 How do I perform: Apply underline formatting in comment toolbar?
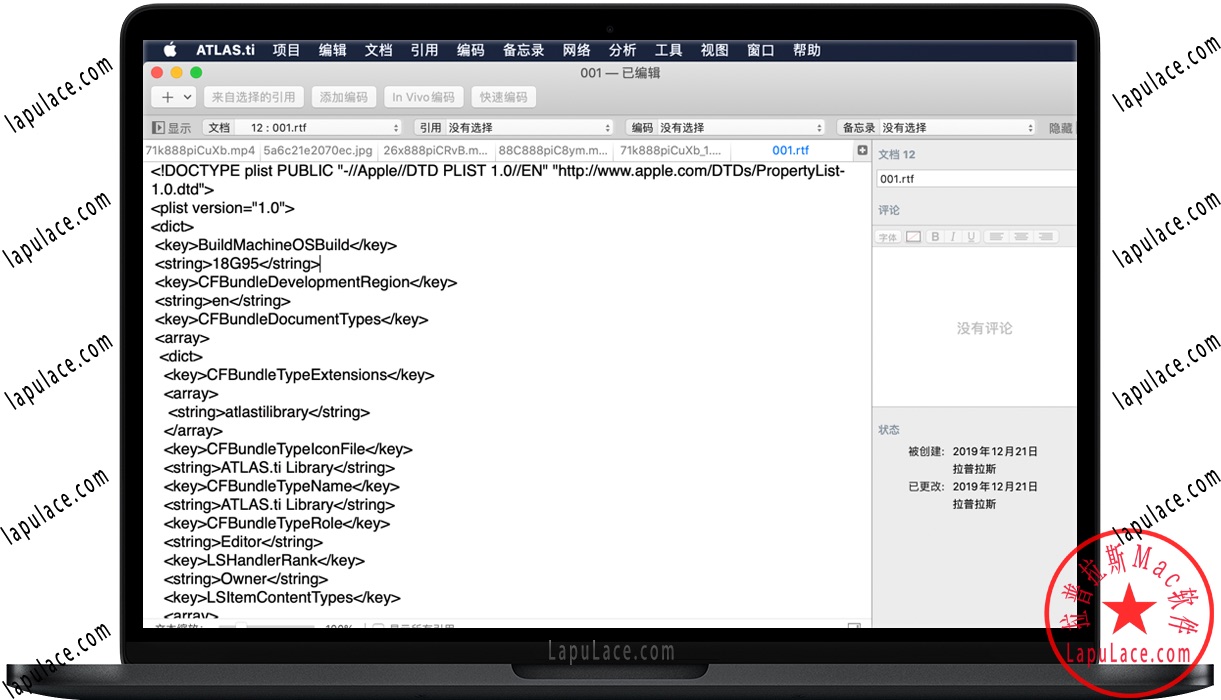coord(970,237)
